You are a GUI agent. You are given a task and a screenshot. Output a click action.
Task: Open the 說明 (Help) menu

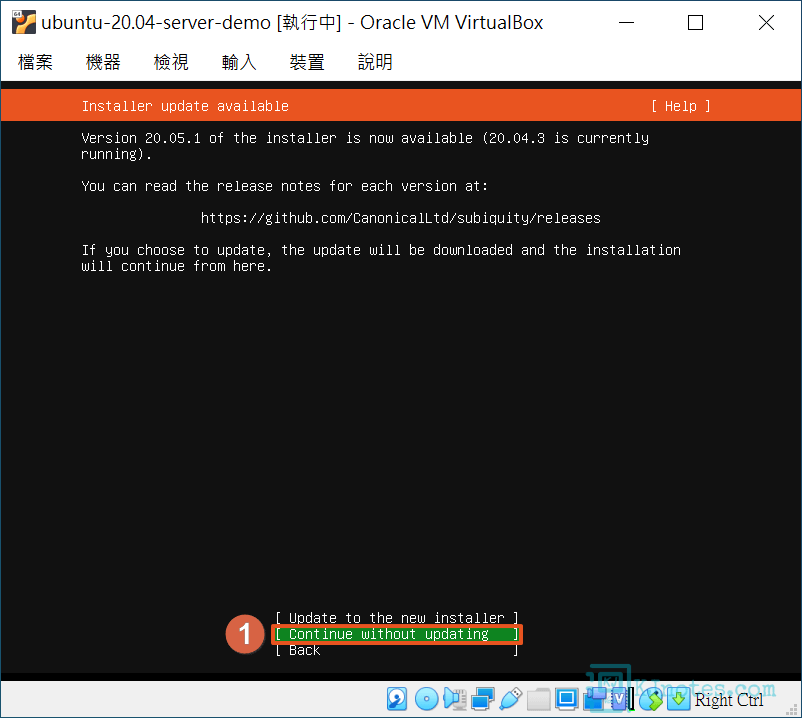tap(375, 62)
